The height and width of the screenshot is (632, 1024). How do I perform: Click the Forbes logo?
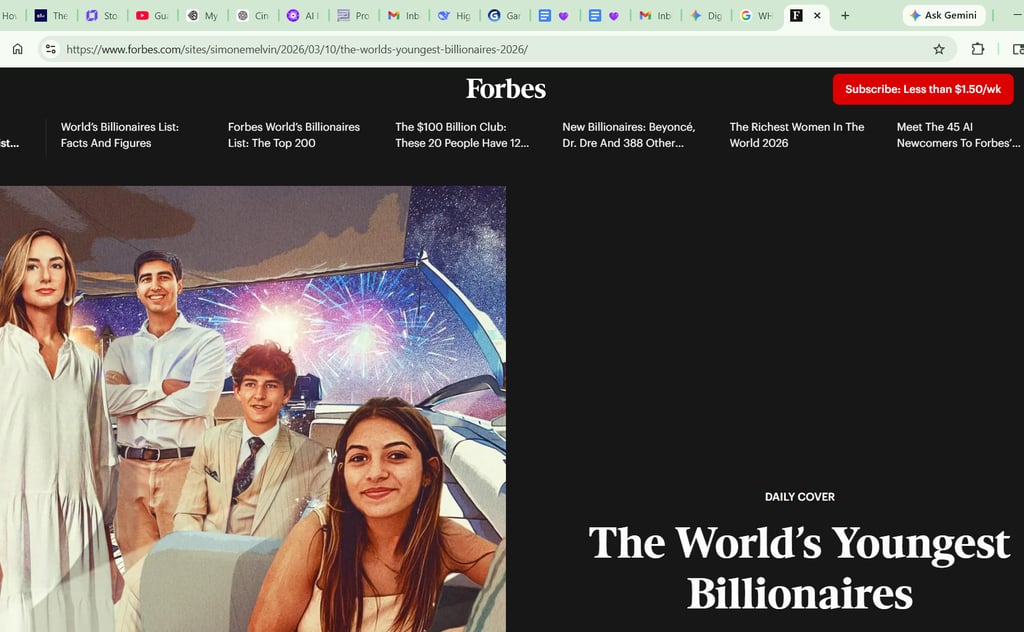coord(506,89)
